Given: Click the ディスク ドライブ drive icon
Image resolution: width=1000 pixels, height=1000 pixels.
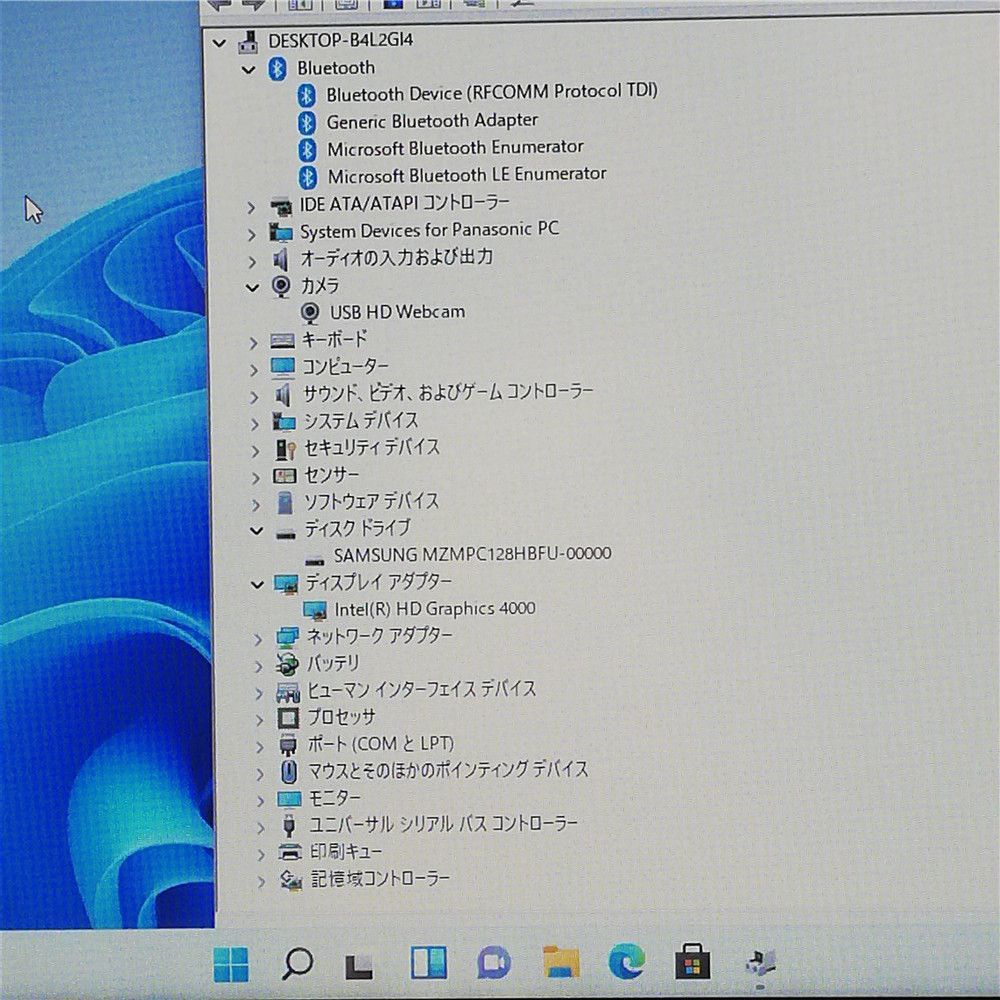Looking at the screenshot, I should click(x=286, y=533).
